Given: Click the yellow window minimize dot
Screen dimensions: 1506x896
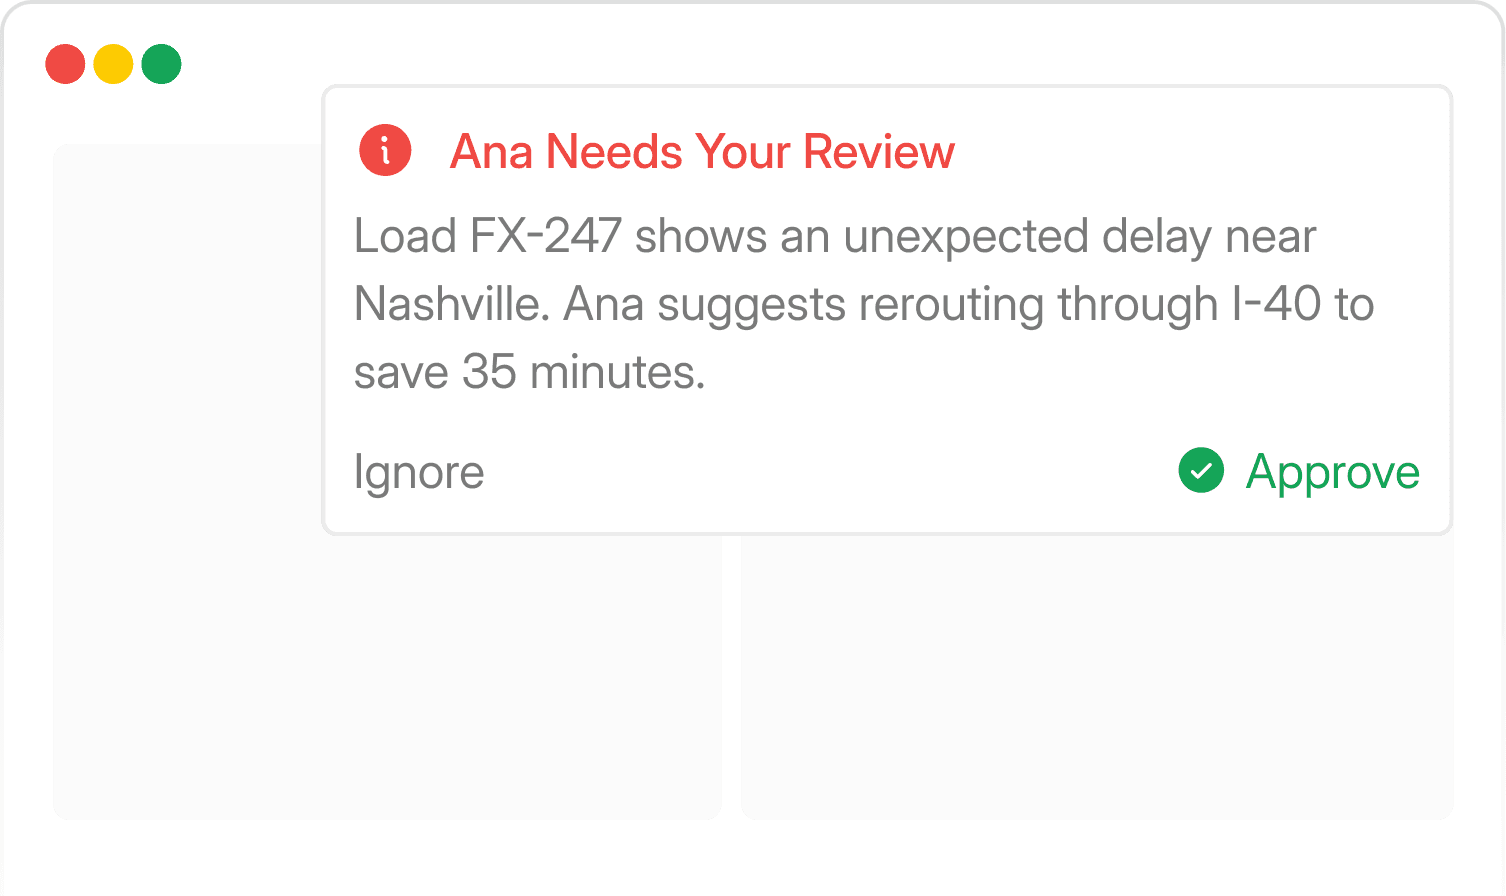Looking at the screenshot, I should pos(113,64).
